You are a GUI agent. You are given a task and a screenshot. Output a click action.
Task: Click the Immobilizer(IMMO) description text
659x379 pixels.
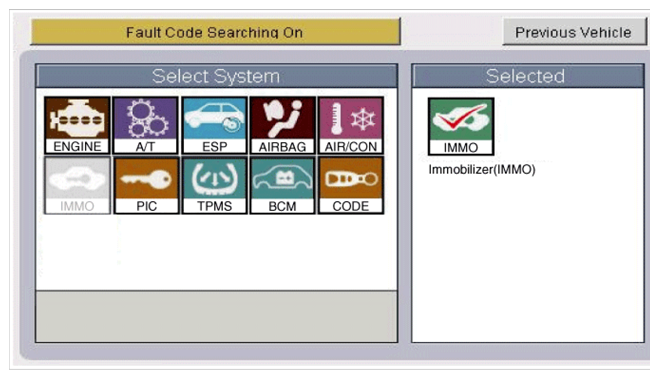[x=482, y=170]
